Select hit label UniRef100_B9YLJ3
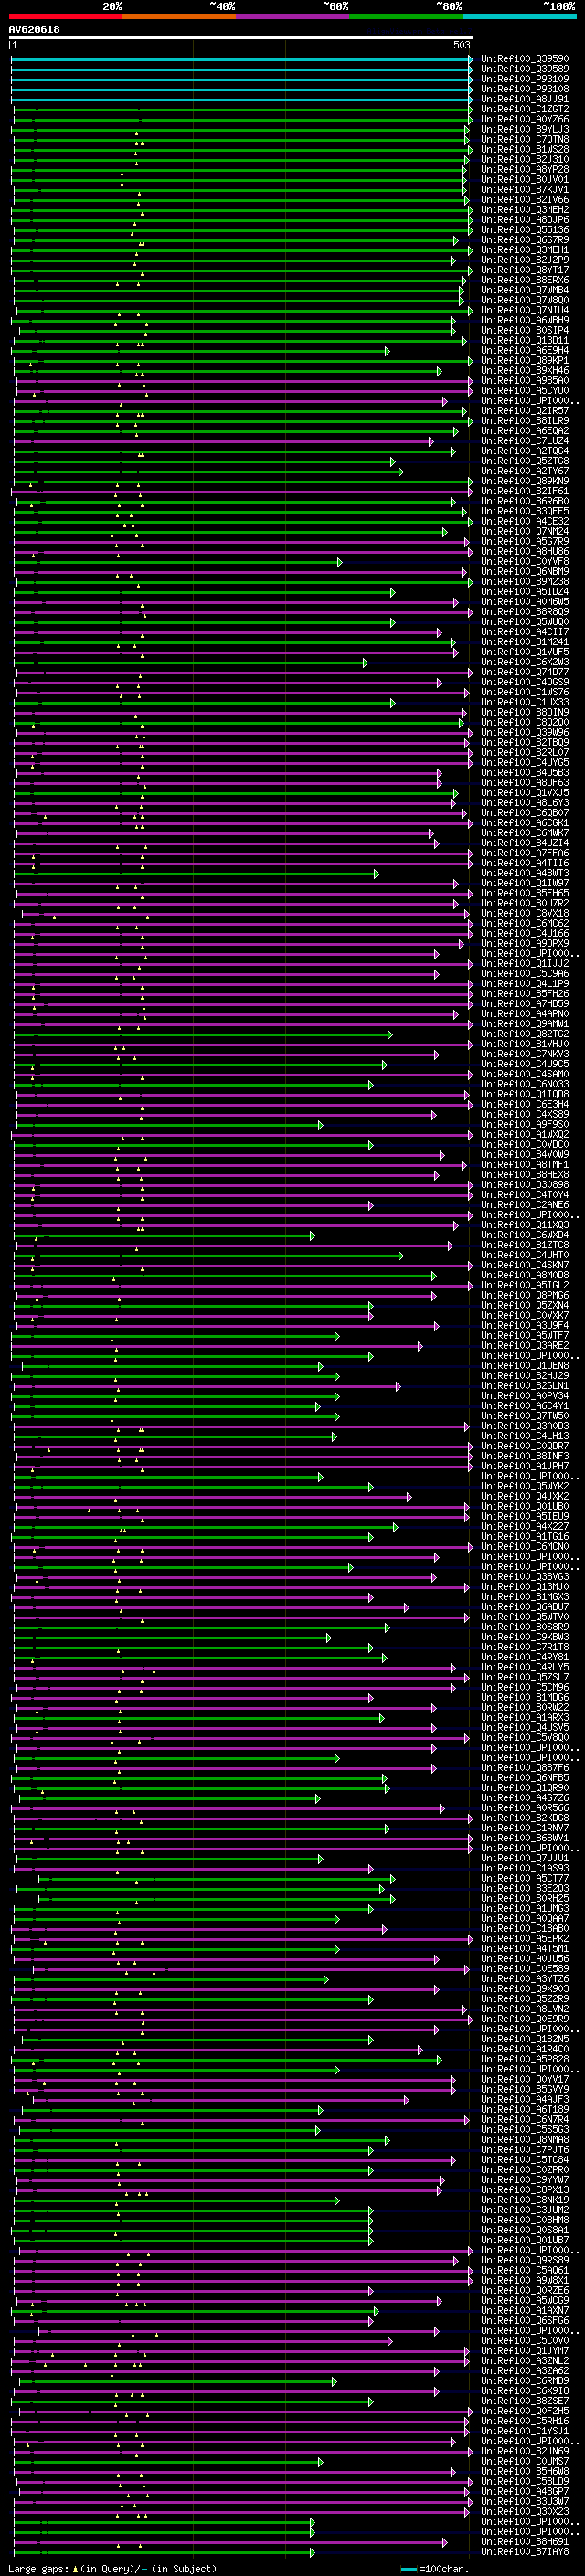This screenshot has height=2576, width=585. (525, 129)
